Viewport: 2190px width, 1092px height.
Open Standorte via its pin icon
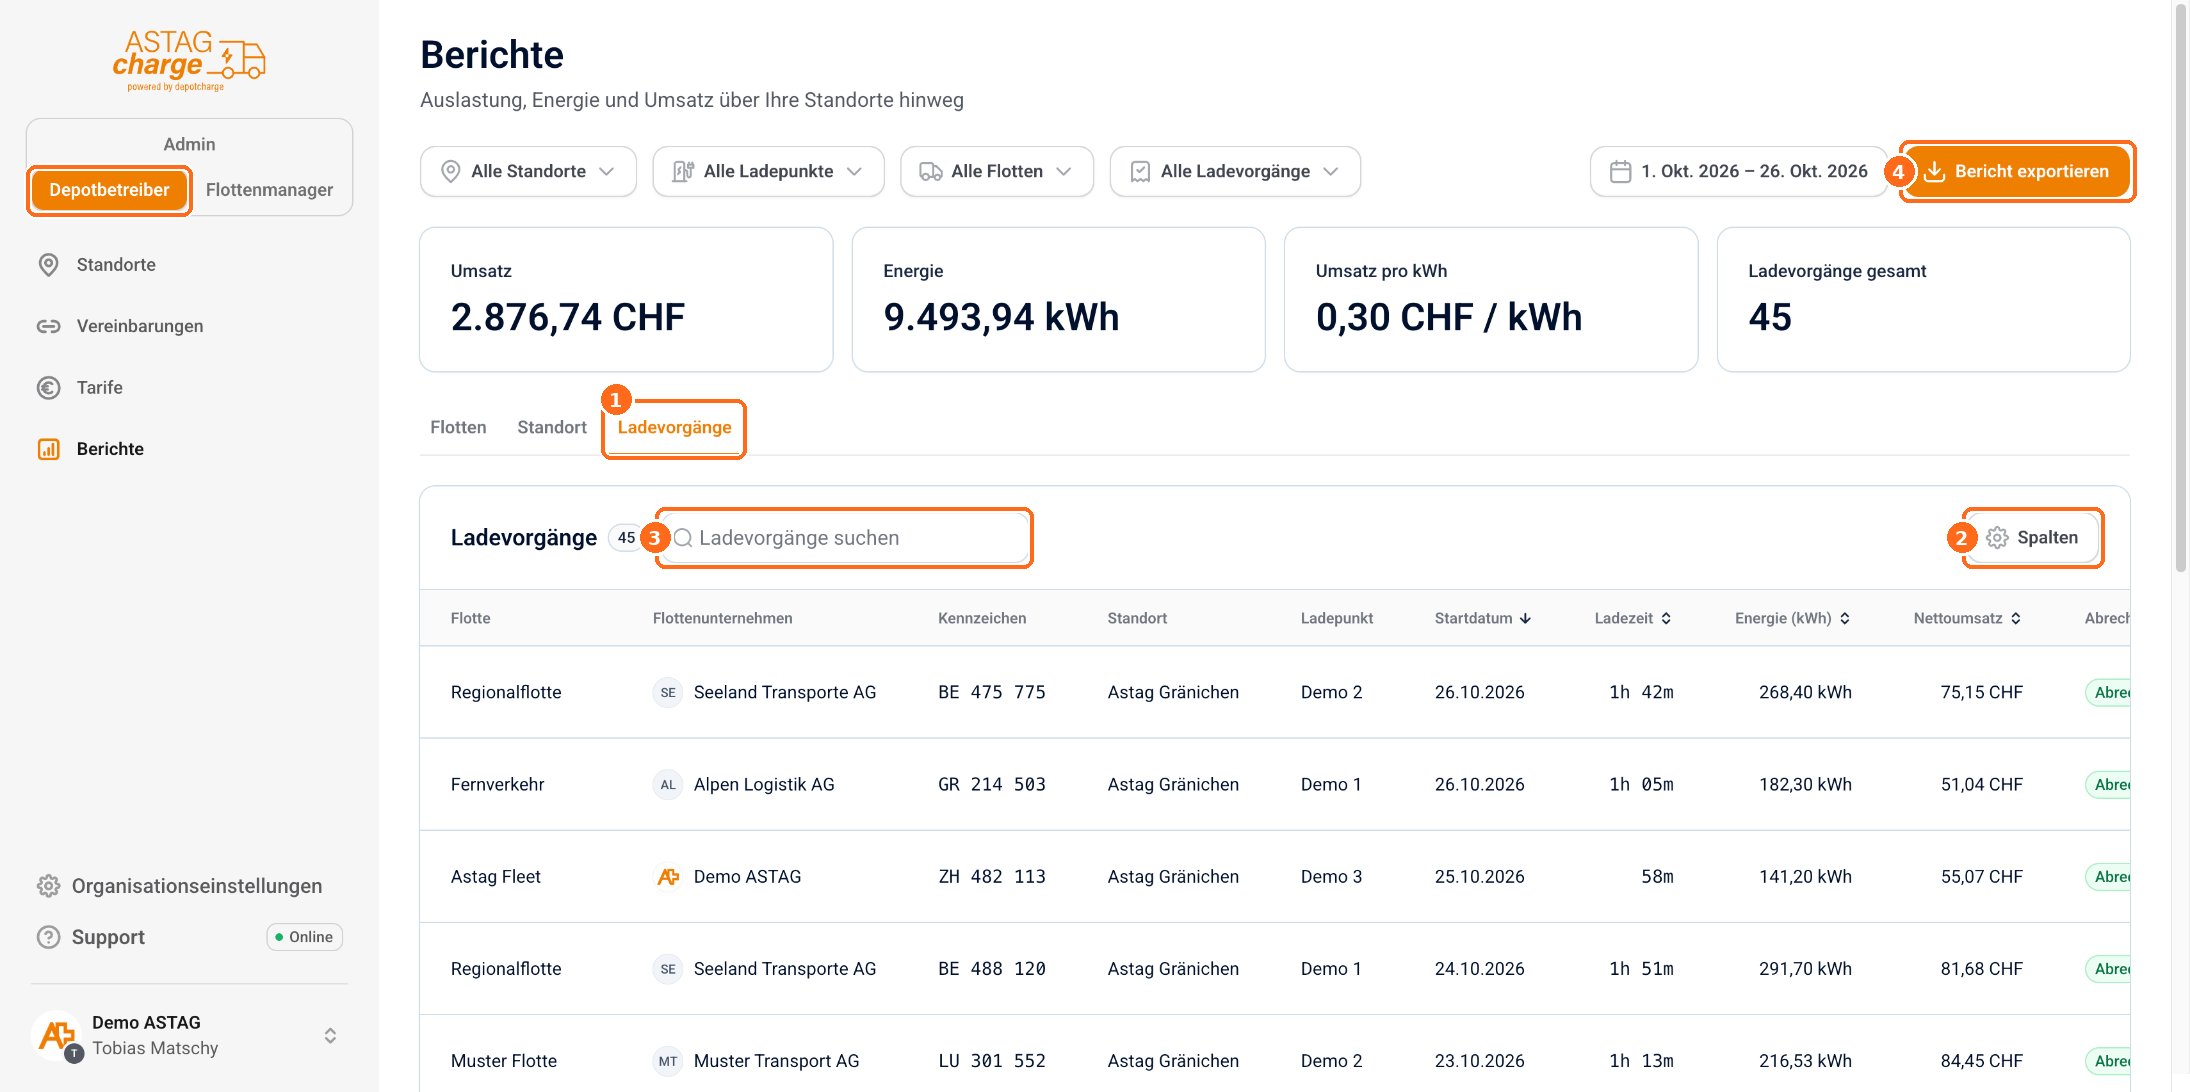(x=48, y=265)
